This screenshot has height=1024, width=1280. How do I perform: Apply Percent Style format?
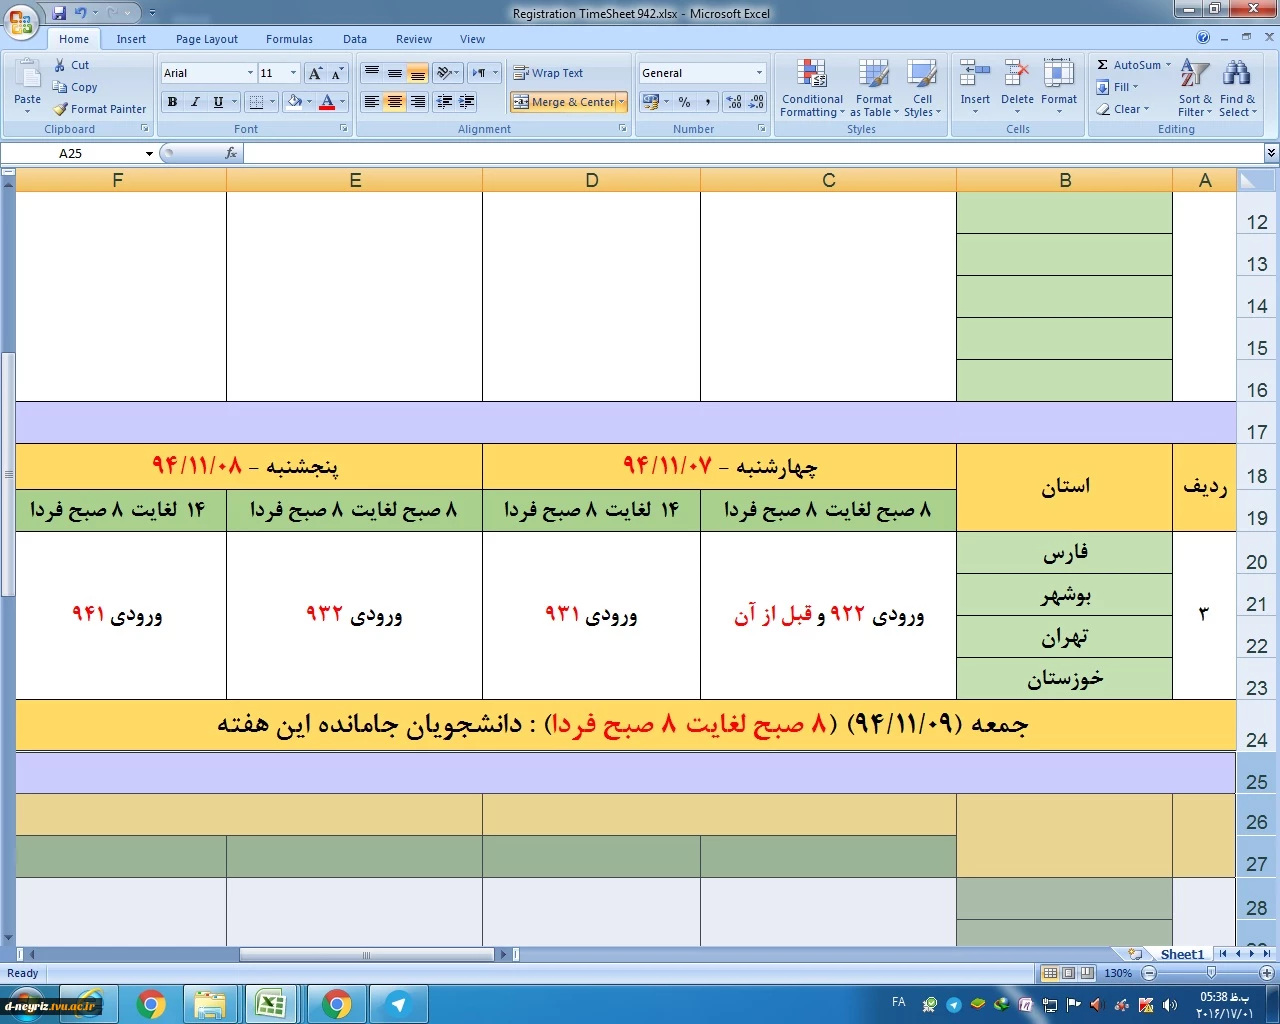point(685,102)
